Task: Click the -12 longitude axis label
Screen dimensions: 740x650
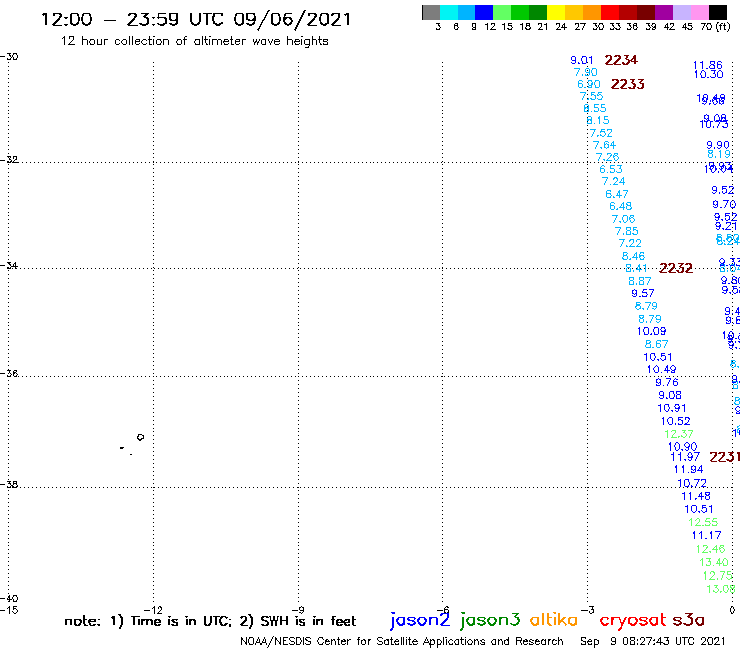Action: [153, 610]
